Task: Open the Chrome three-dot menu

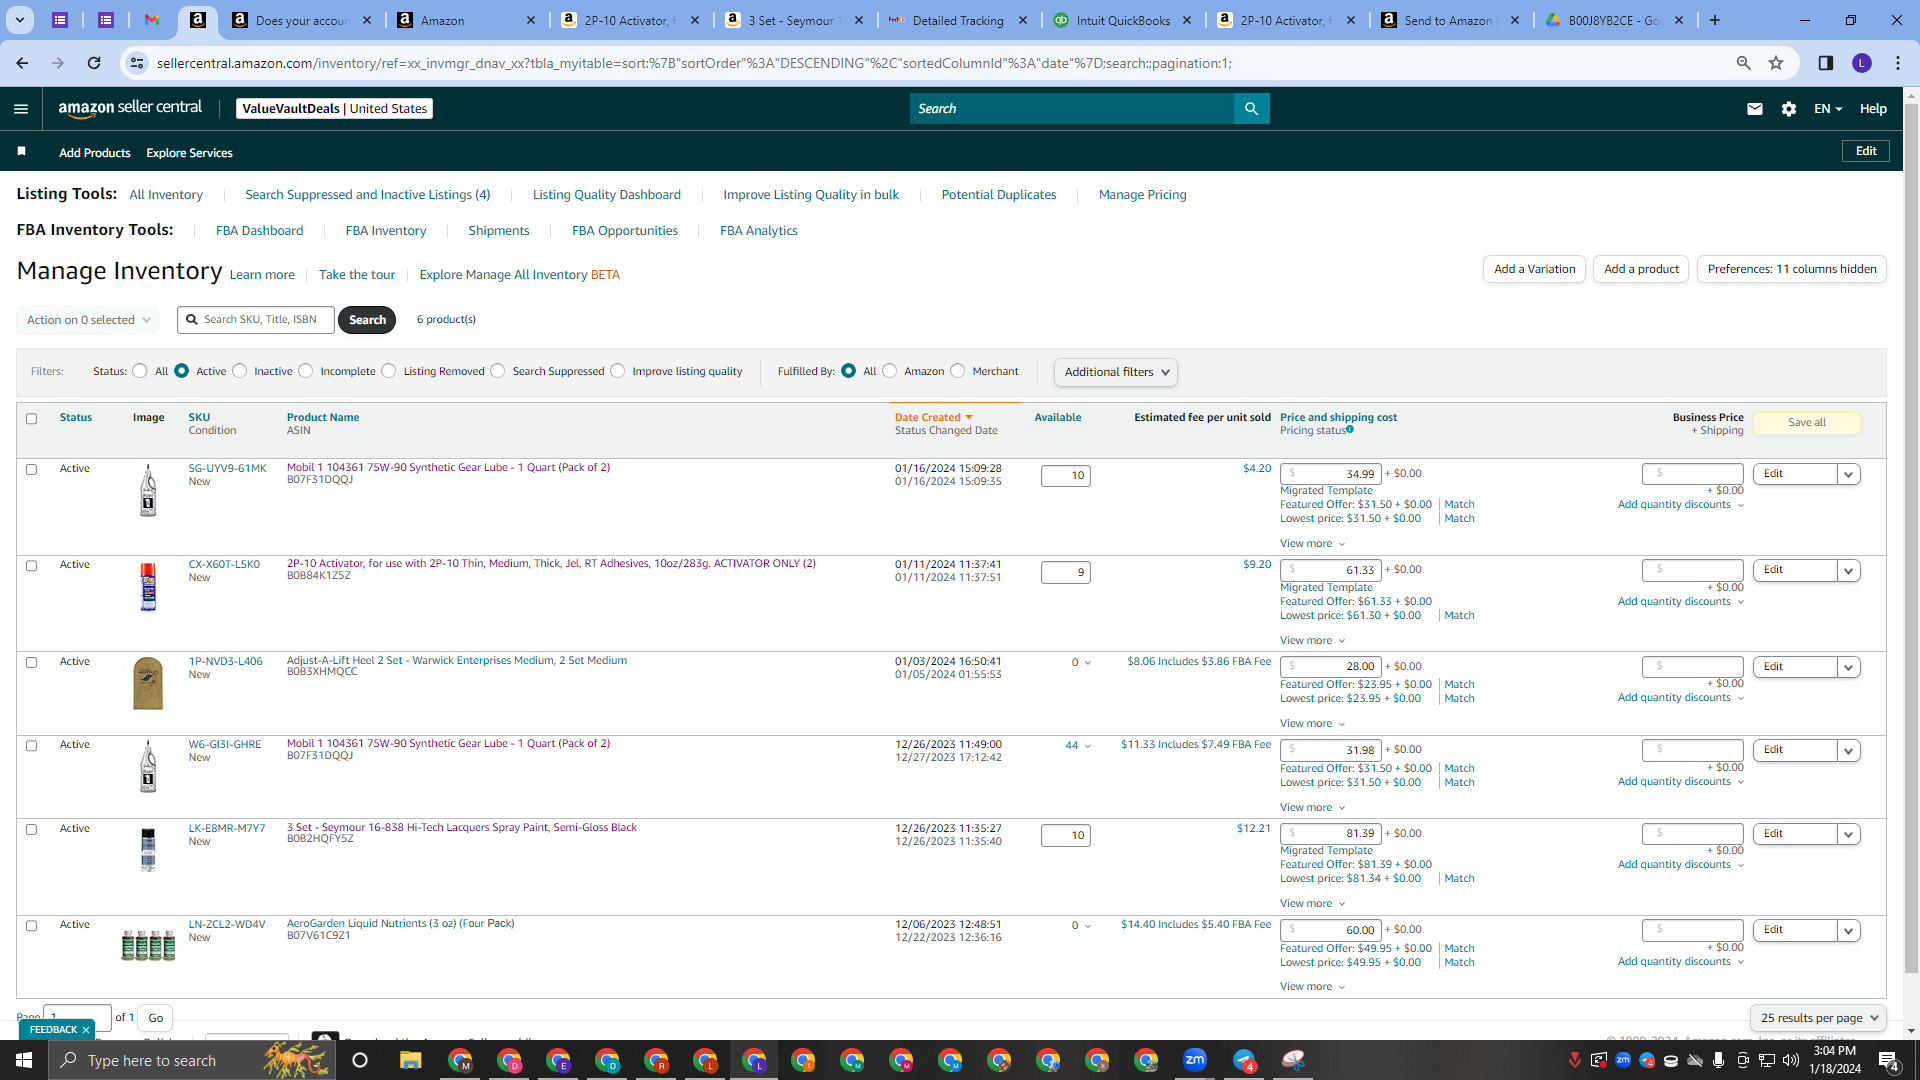Action: [1898, 63]
